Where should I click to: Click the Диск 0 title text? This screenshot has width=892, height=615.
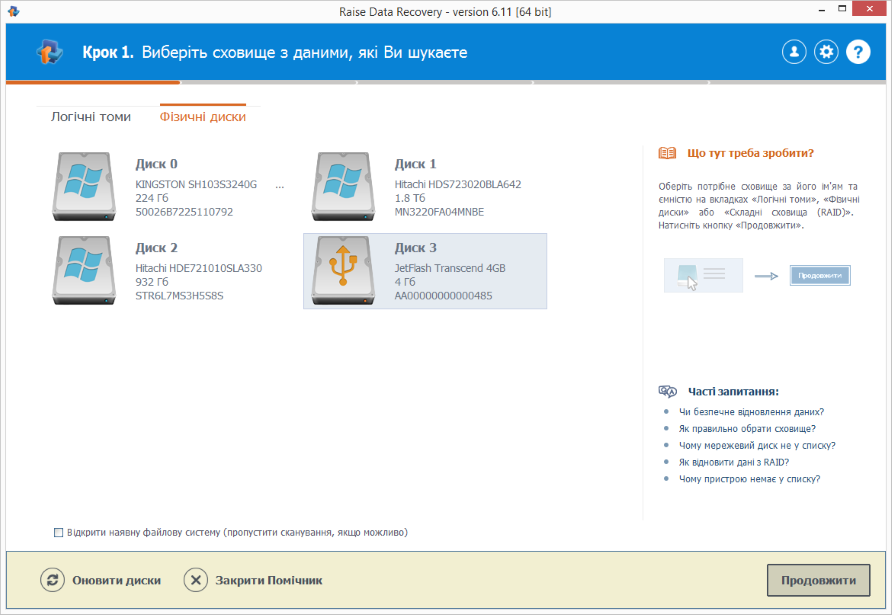156,164
